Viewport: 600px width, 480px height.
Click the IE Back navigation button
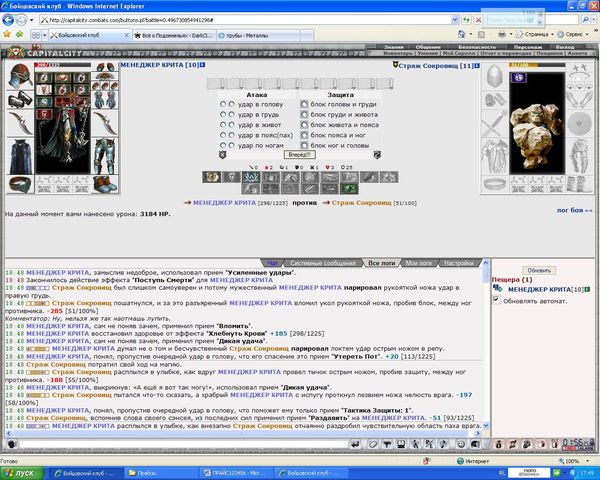coord(8,20)
